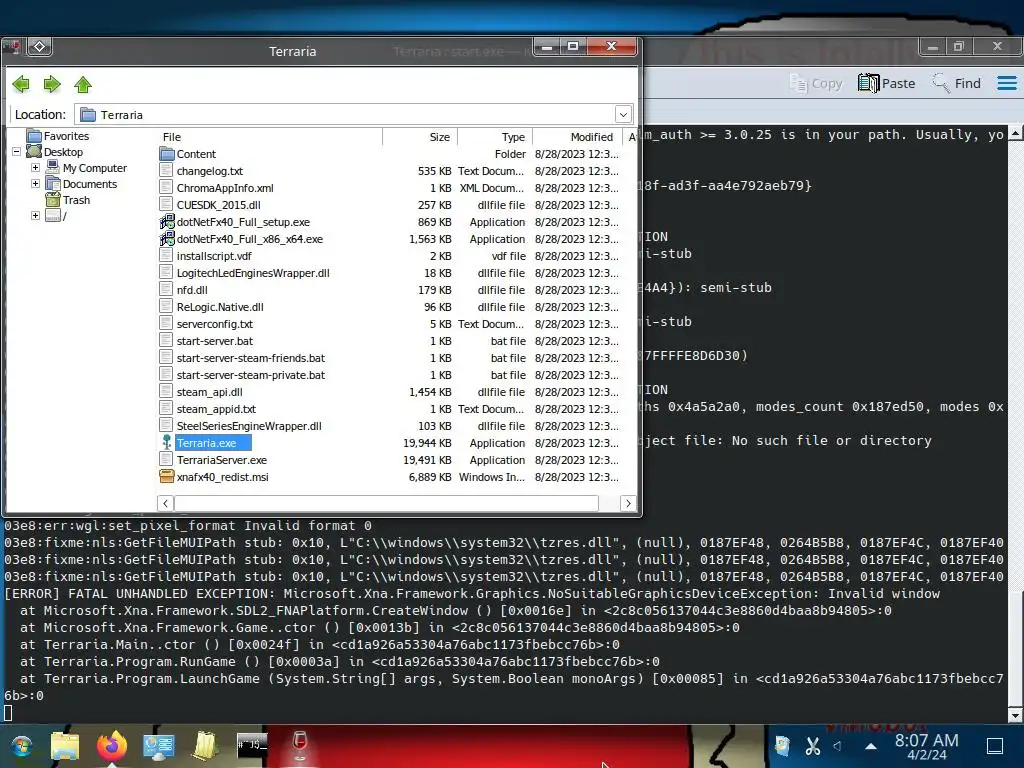Collapse the Desktop tree node

tap(16, 152)
